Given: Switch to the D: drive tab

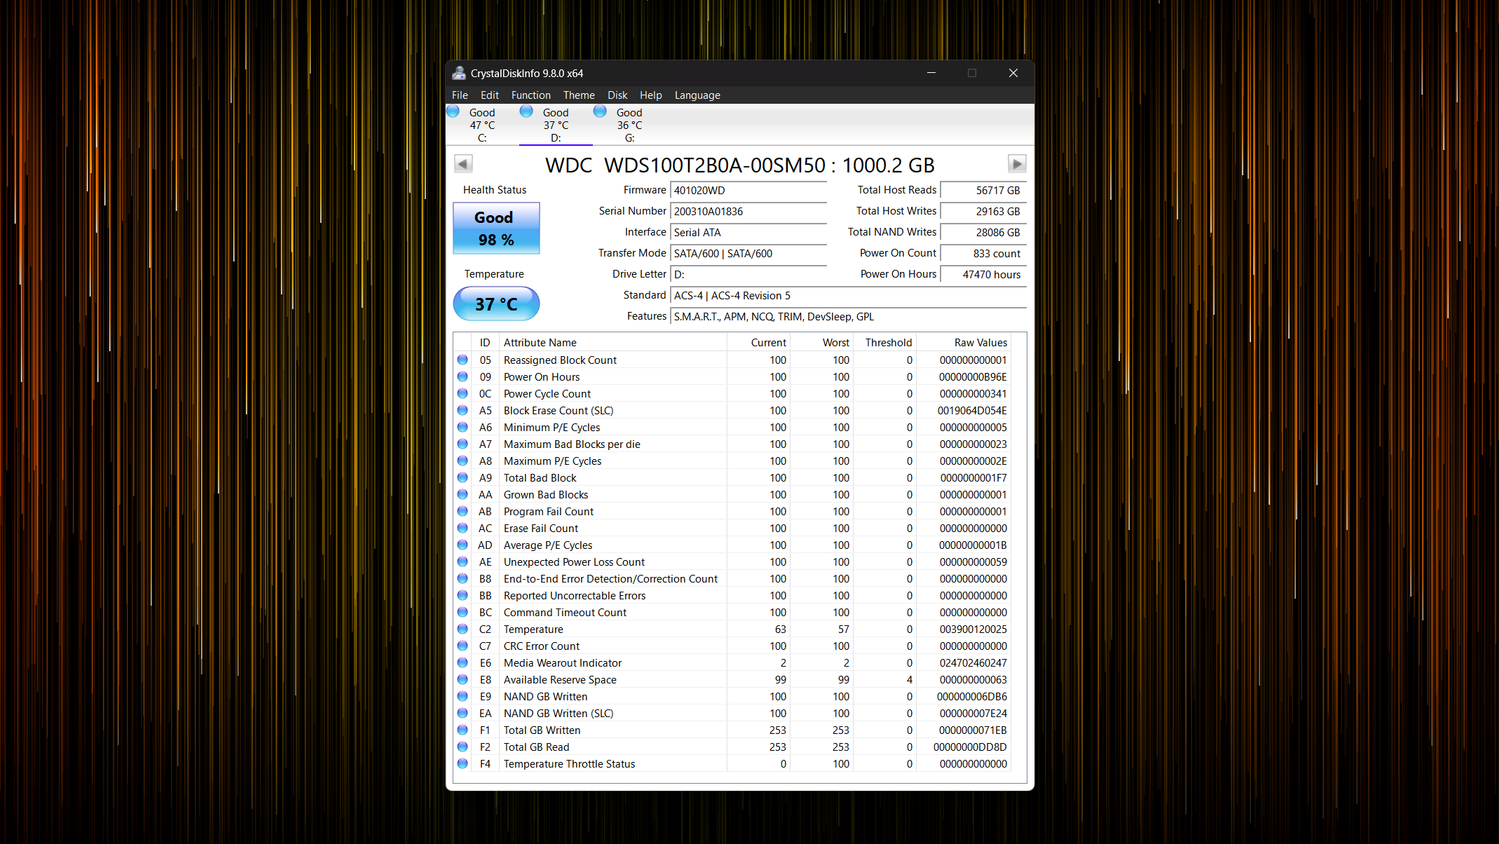Looking at the screenshot, I should (556, 125).
